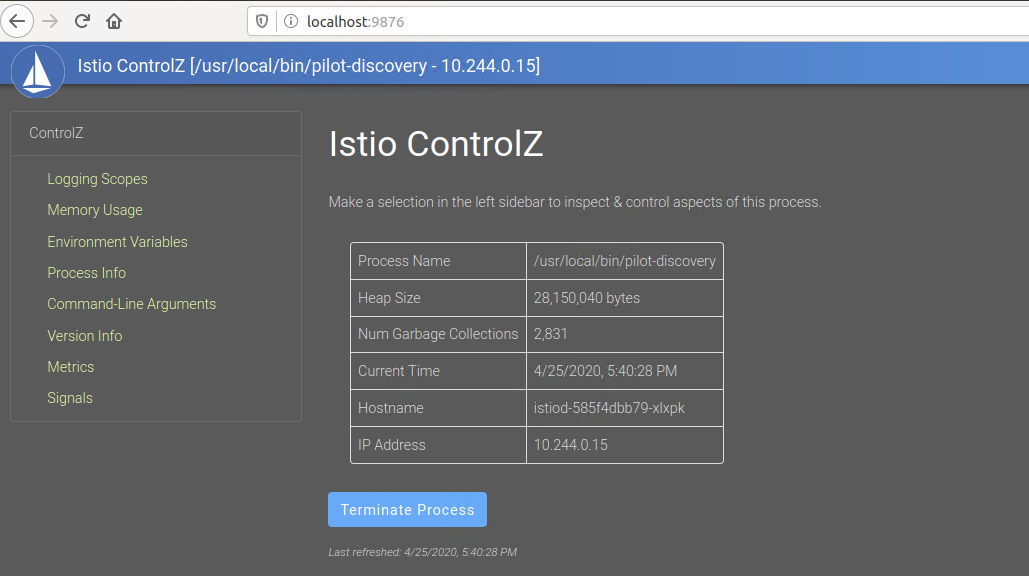The image size is (1029, 576).
Task: Click the ControlZ sidebar header
Action: [54, 132]
